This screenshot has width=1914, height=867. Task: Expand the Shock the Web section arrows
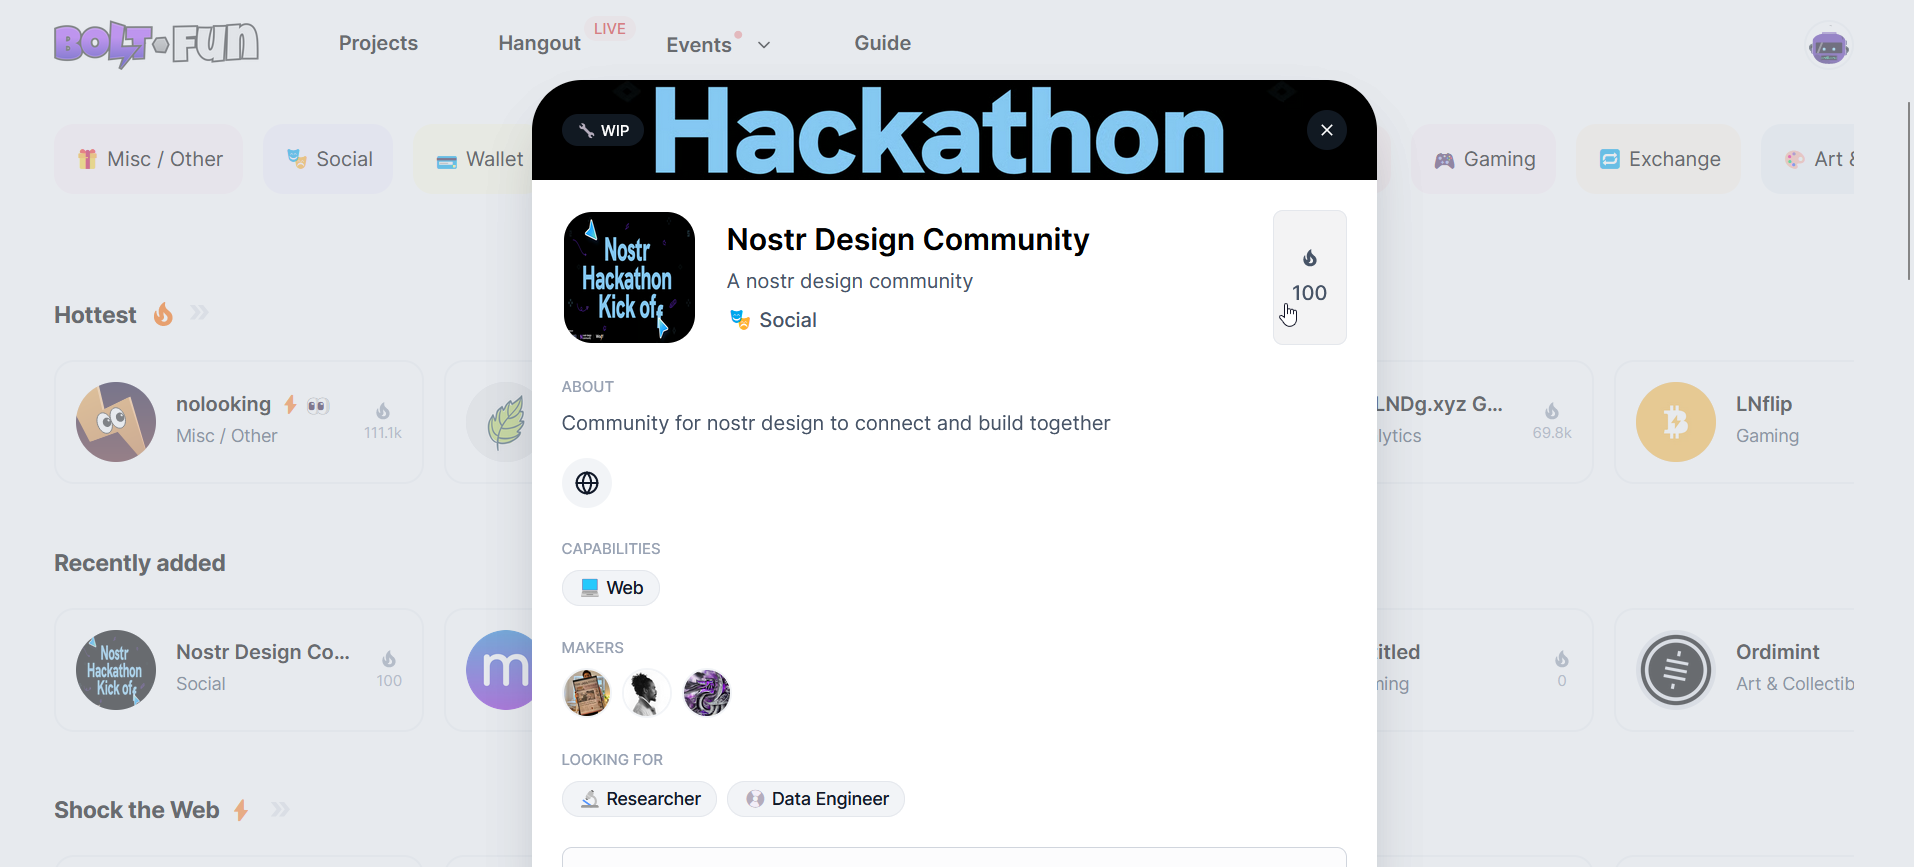coord(281,810)
